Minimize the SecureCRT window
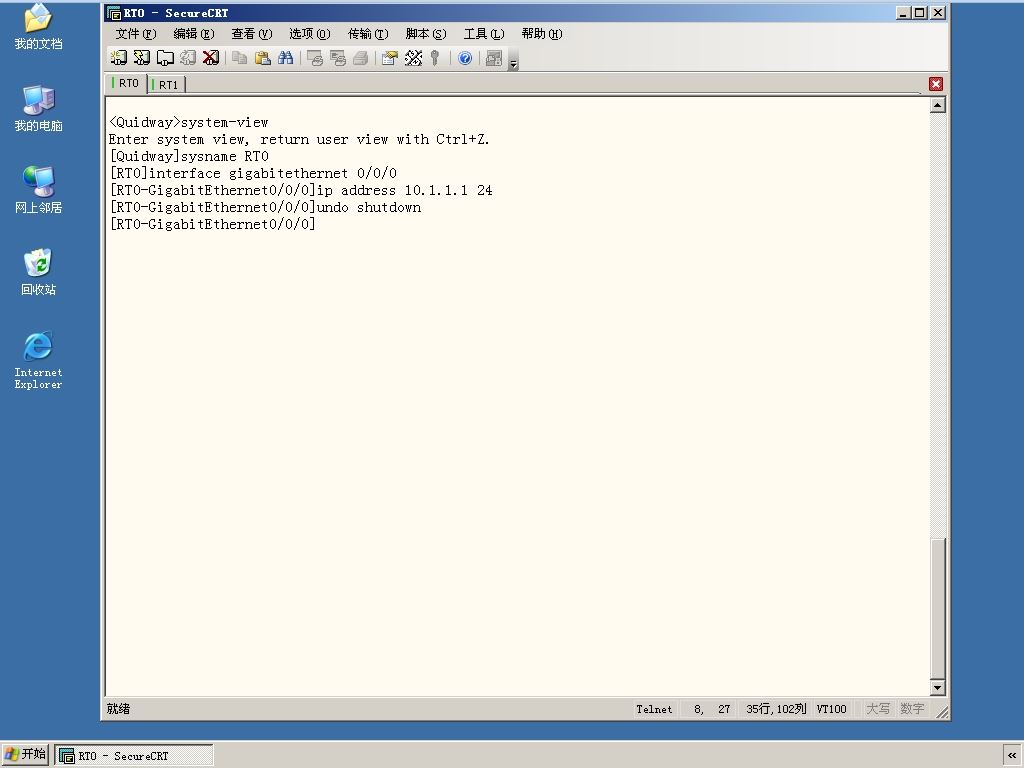Screen dimensions: 1024x768 point(904,12)
